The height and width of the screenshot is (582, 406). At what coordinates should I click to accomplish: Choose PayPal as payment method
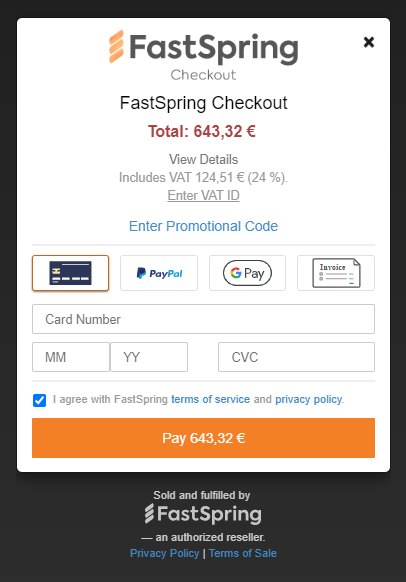tap(159, 273)
